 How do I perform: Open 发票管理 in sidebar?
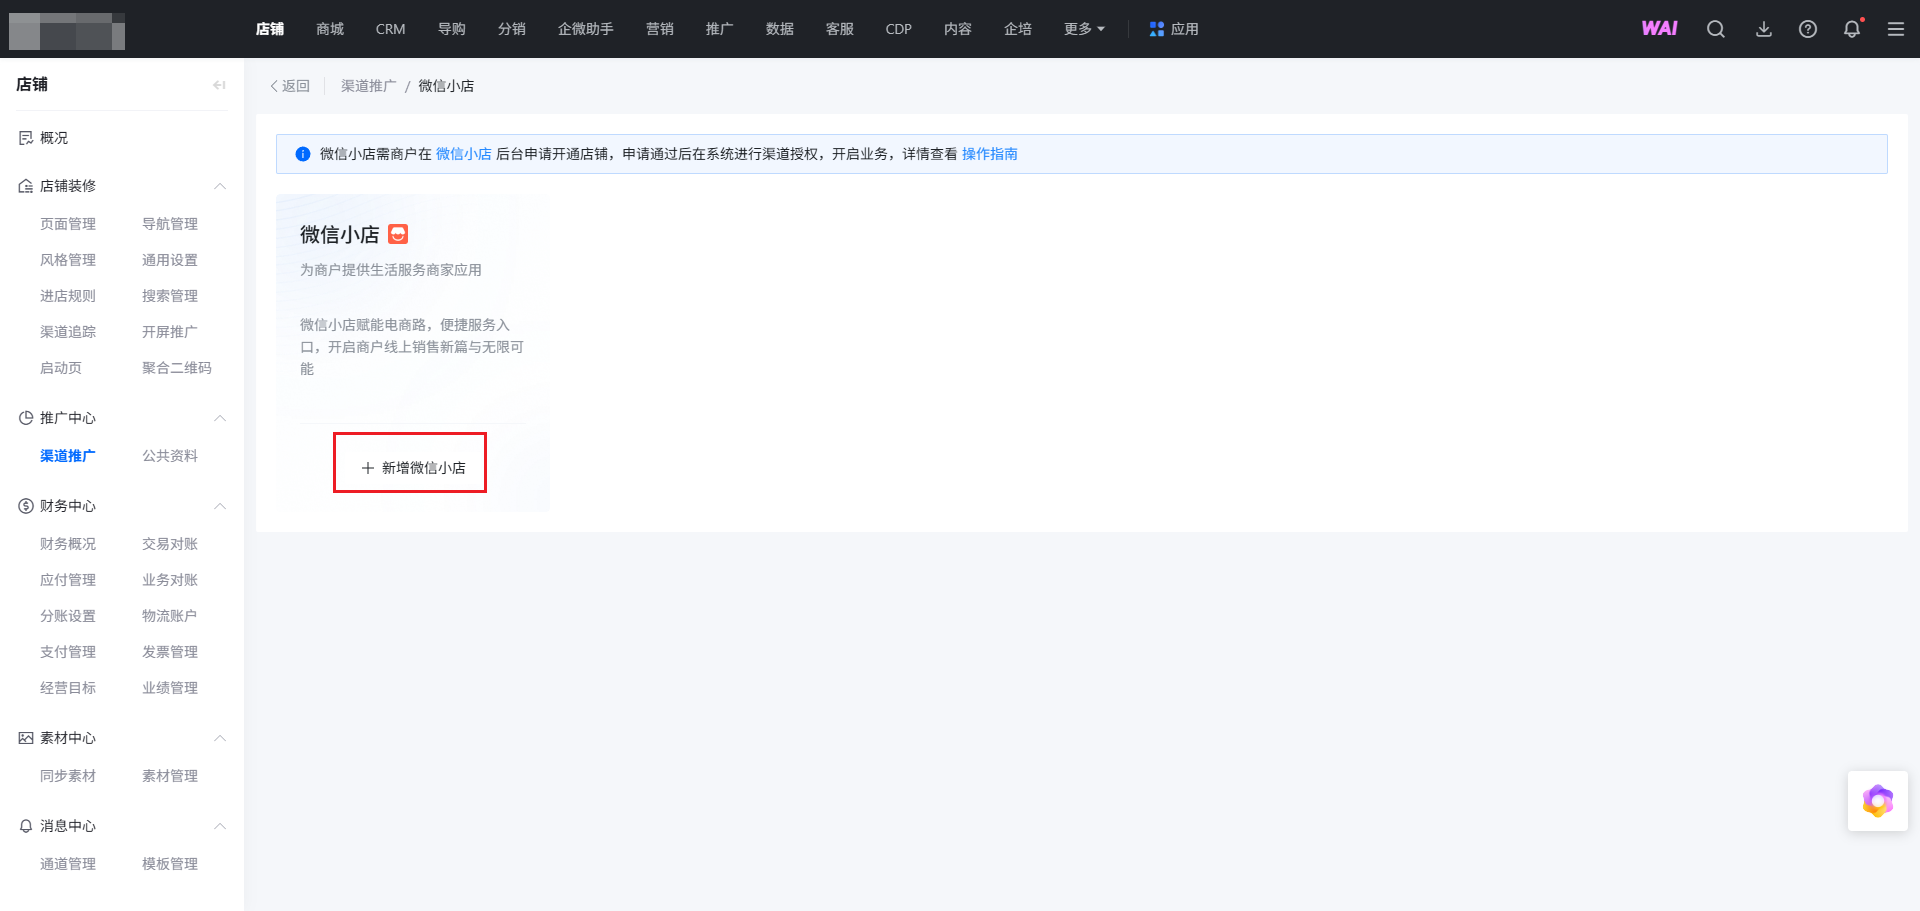click(170, 652)
